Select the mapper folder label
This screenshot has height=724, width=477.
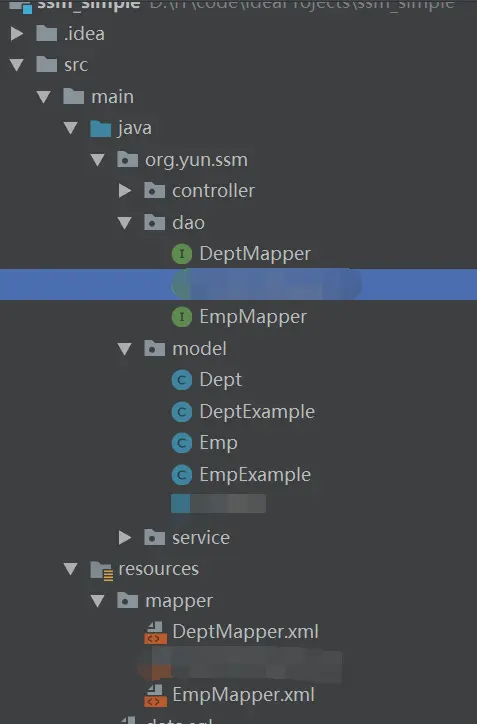click(179, 601)
